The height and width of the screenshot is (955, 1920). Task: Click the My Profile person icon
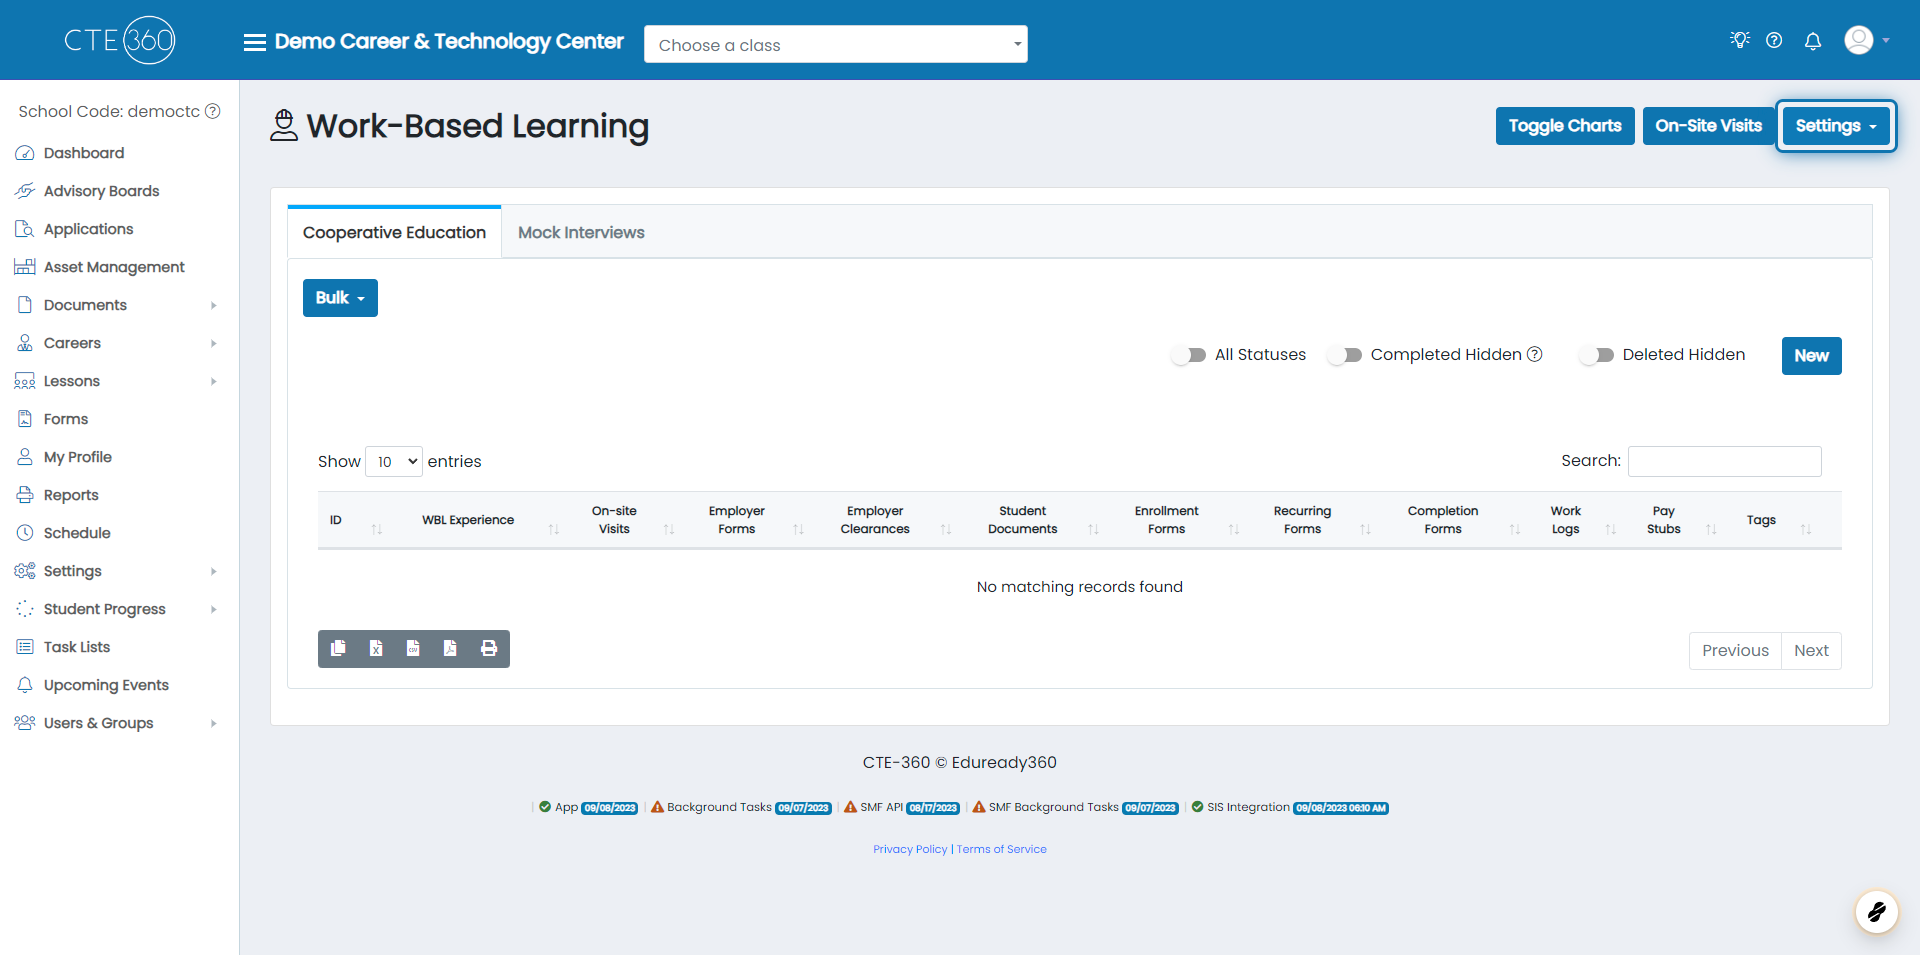pyautogui.click(x=25, y=457)
